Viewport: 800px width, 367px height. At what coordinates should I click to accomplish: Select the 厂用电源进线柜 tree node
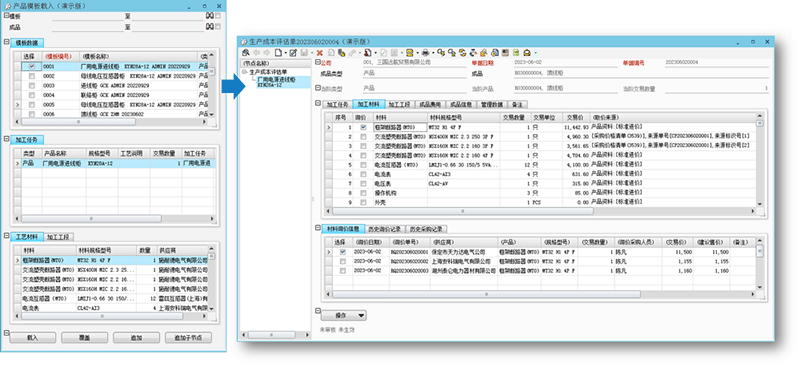pos(283,82)
